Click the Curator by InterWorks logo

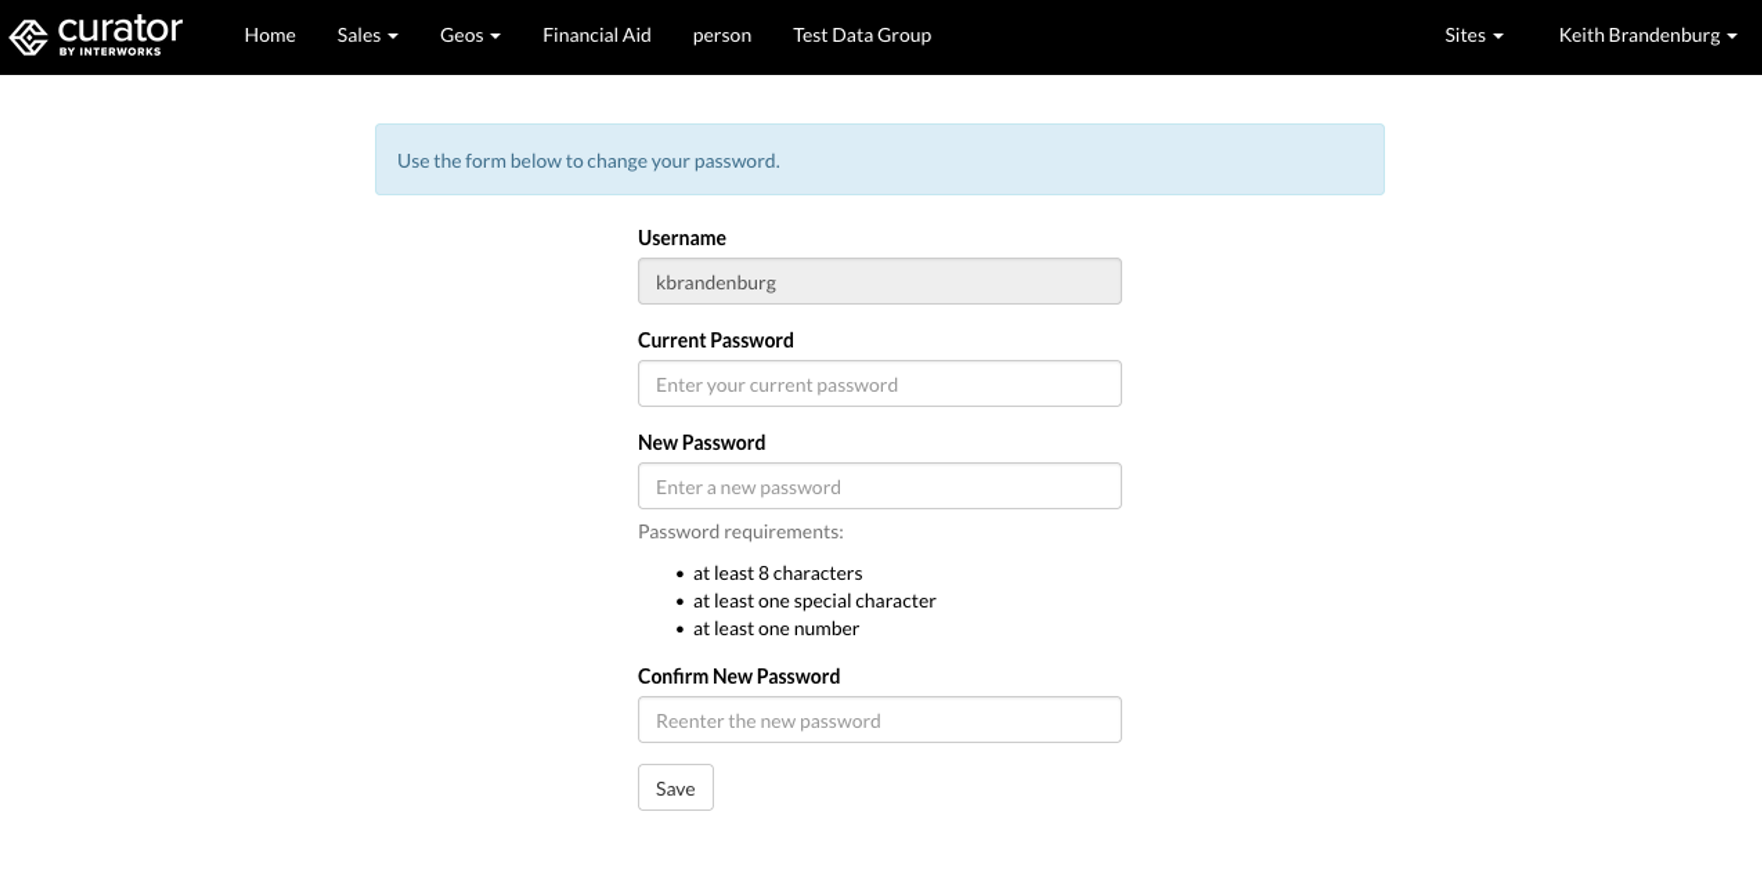96,36
